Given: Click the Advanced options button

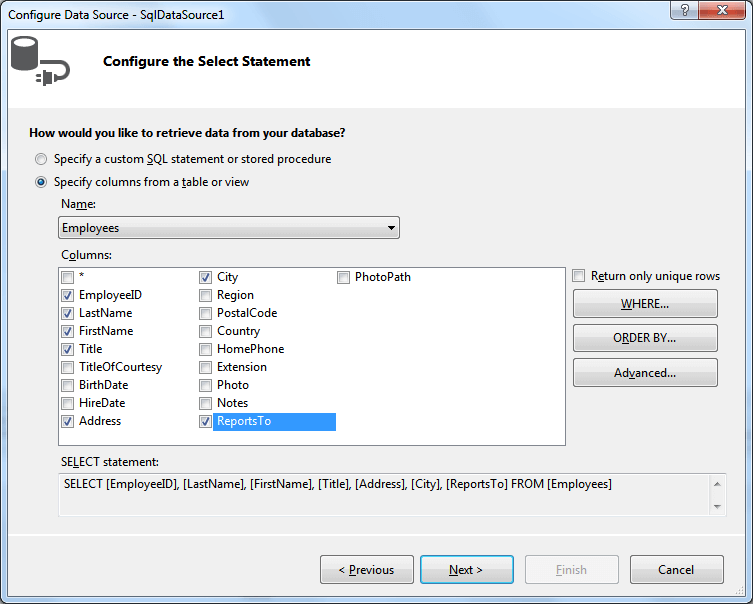Looking at the screenshot, I should pyautogui.click(x=645, y=373).
